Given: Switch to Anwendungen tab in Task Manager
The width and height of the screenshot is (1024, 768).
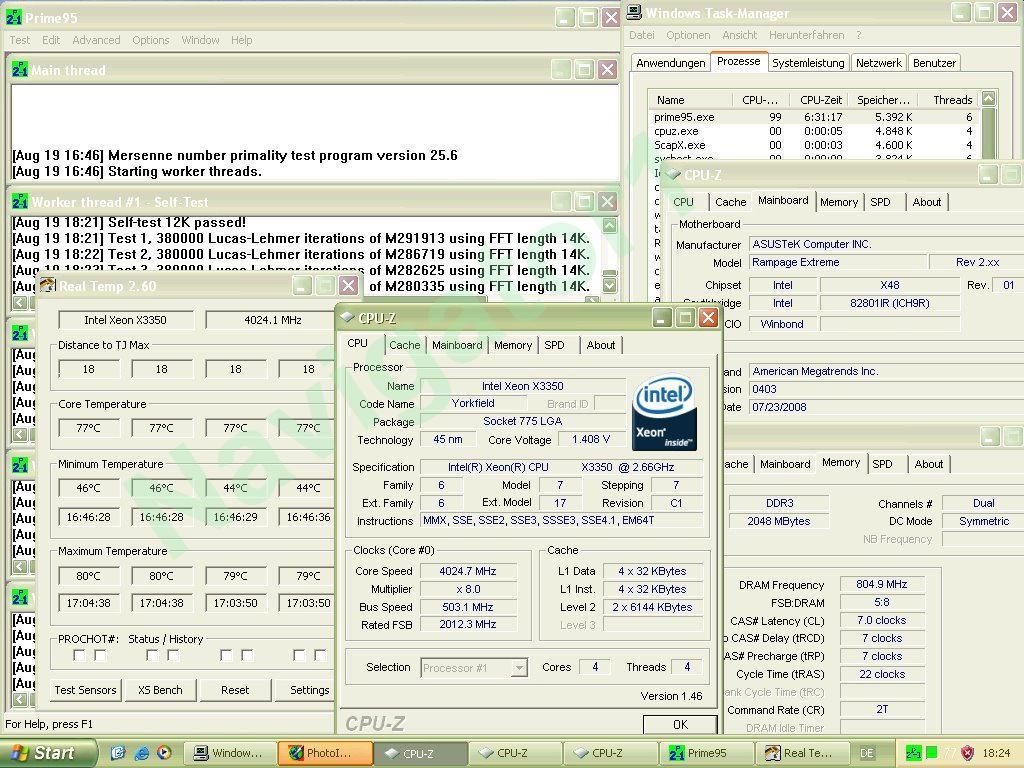Looking at the screenshot, I should (x=671, y=63).
